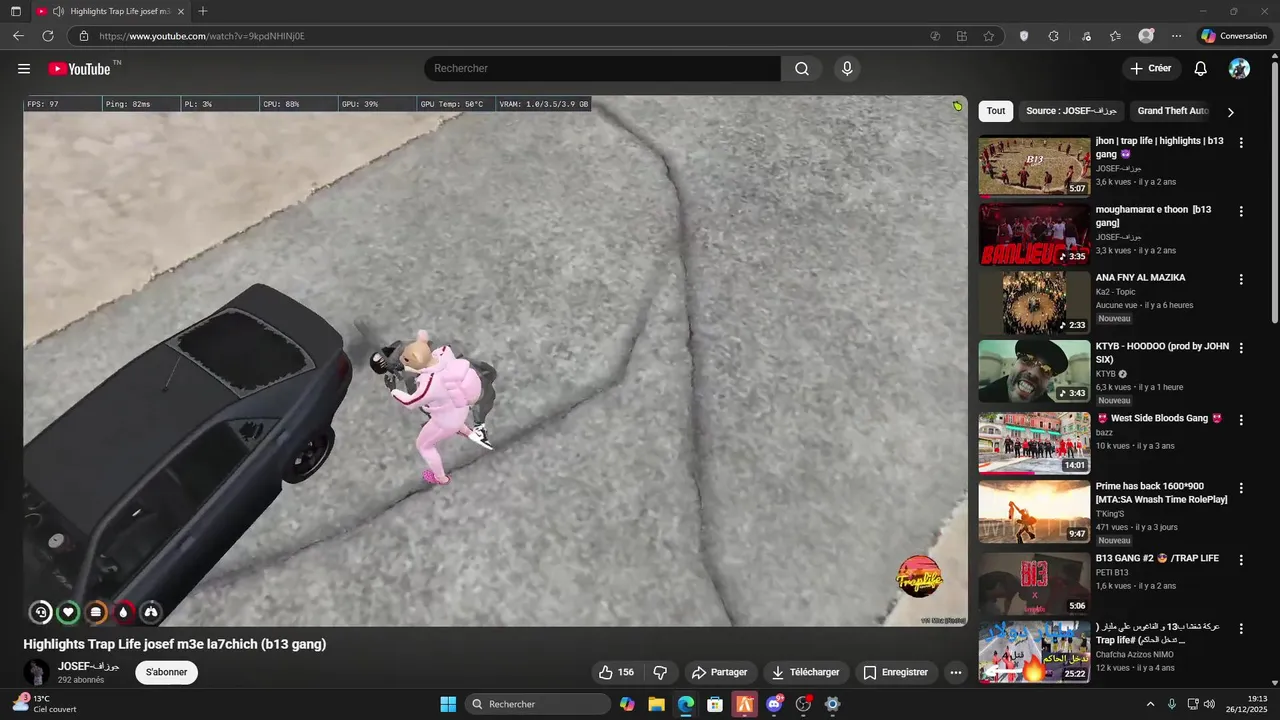Open the Windows Start menu
1280x720 pixels.
pos(448,704)
